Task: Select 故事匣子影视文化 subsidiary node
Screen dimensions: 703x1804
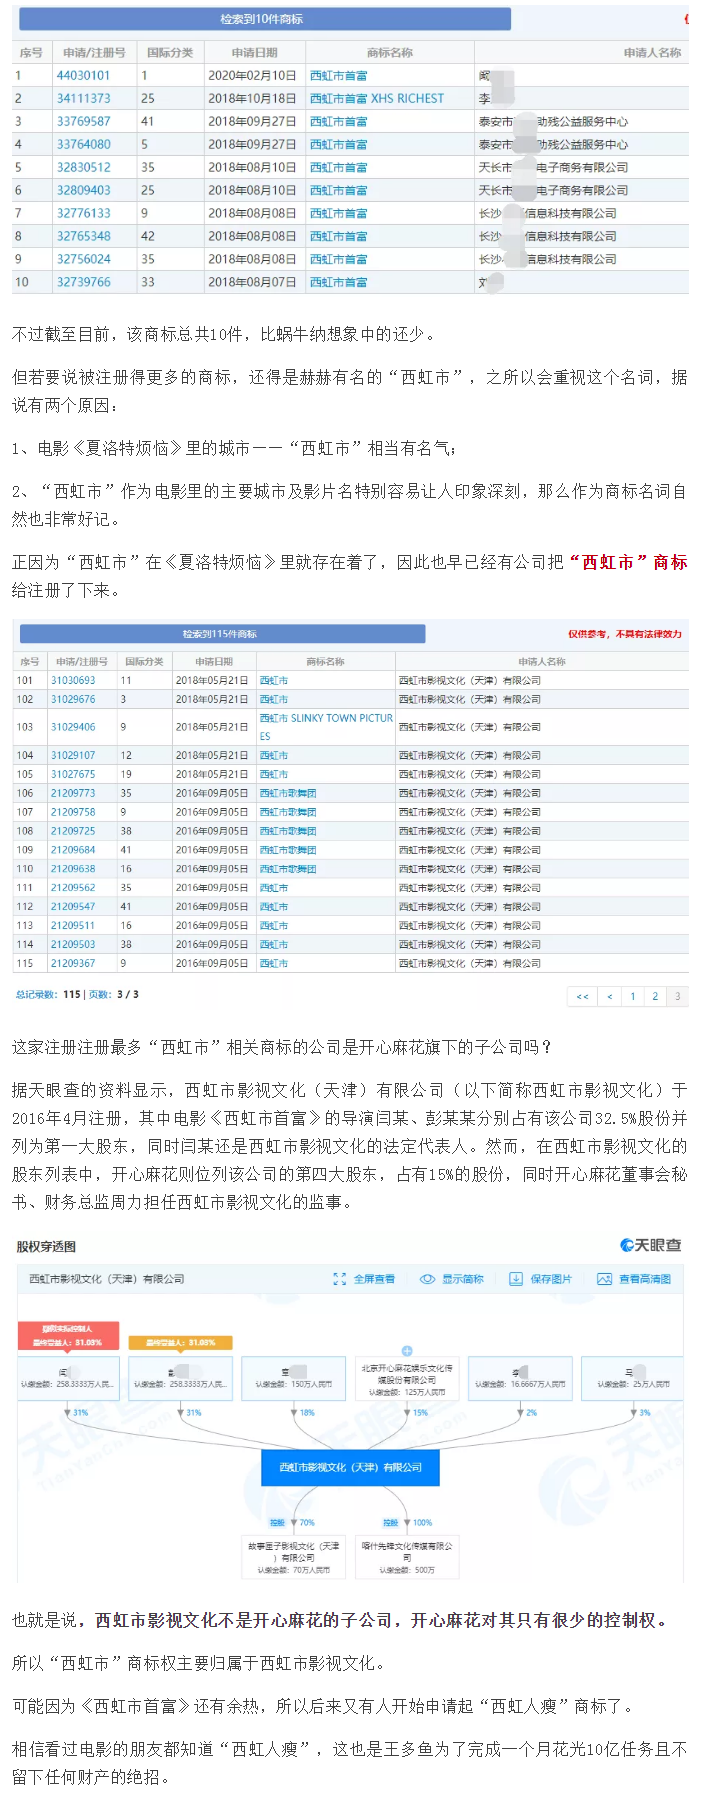Action: pos(294,1558)
